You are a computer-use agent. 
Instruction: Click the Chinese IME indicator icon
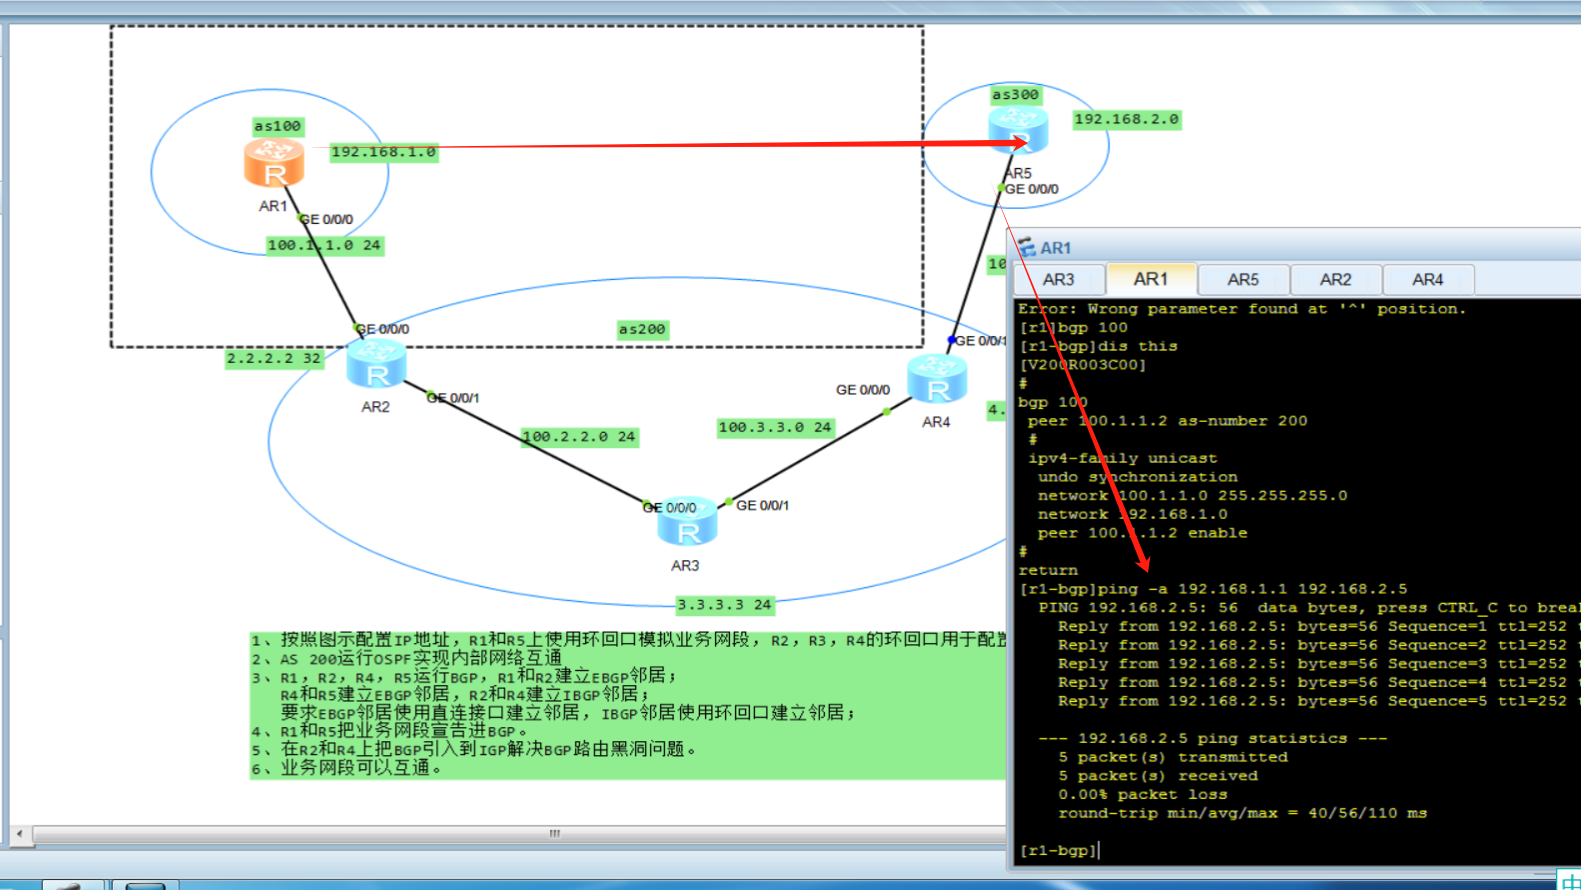1570,880
